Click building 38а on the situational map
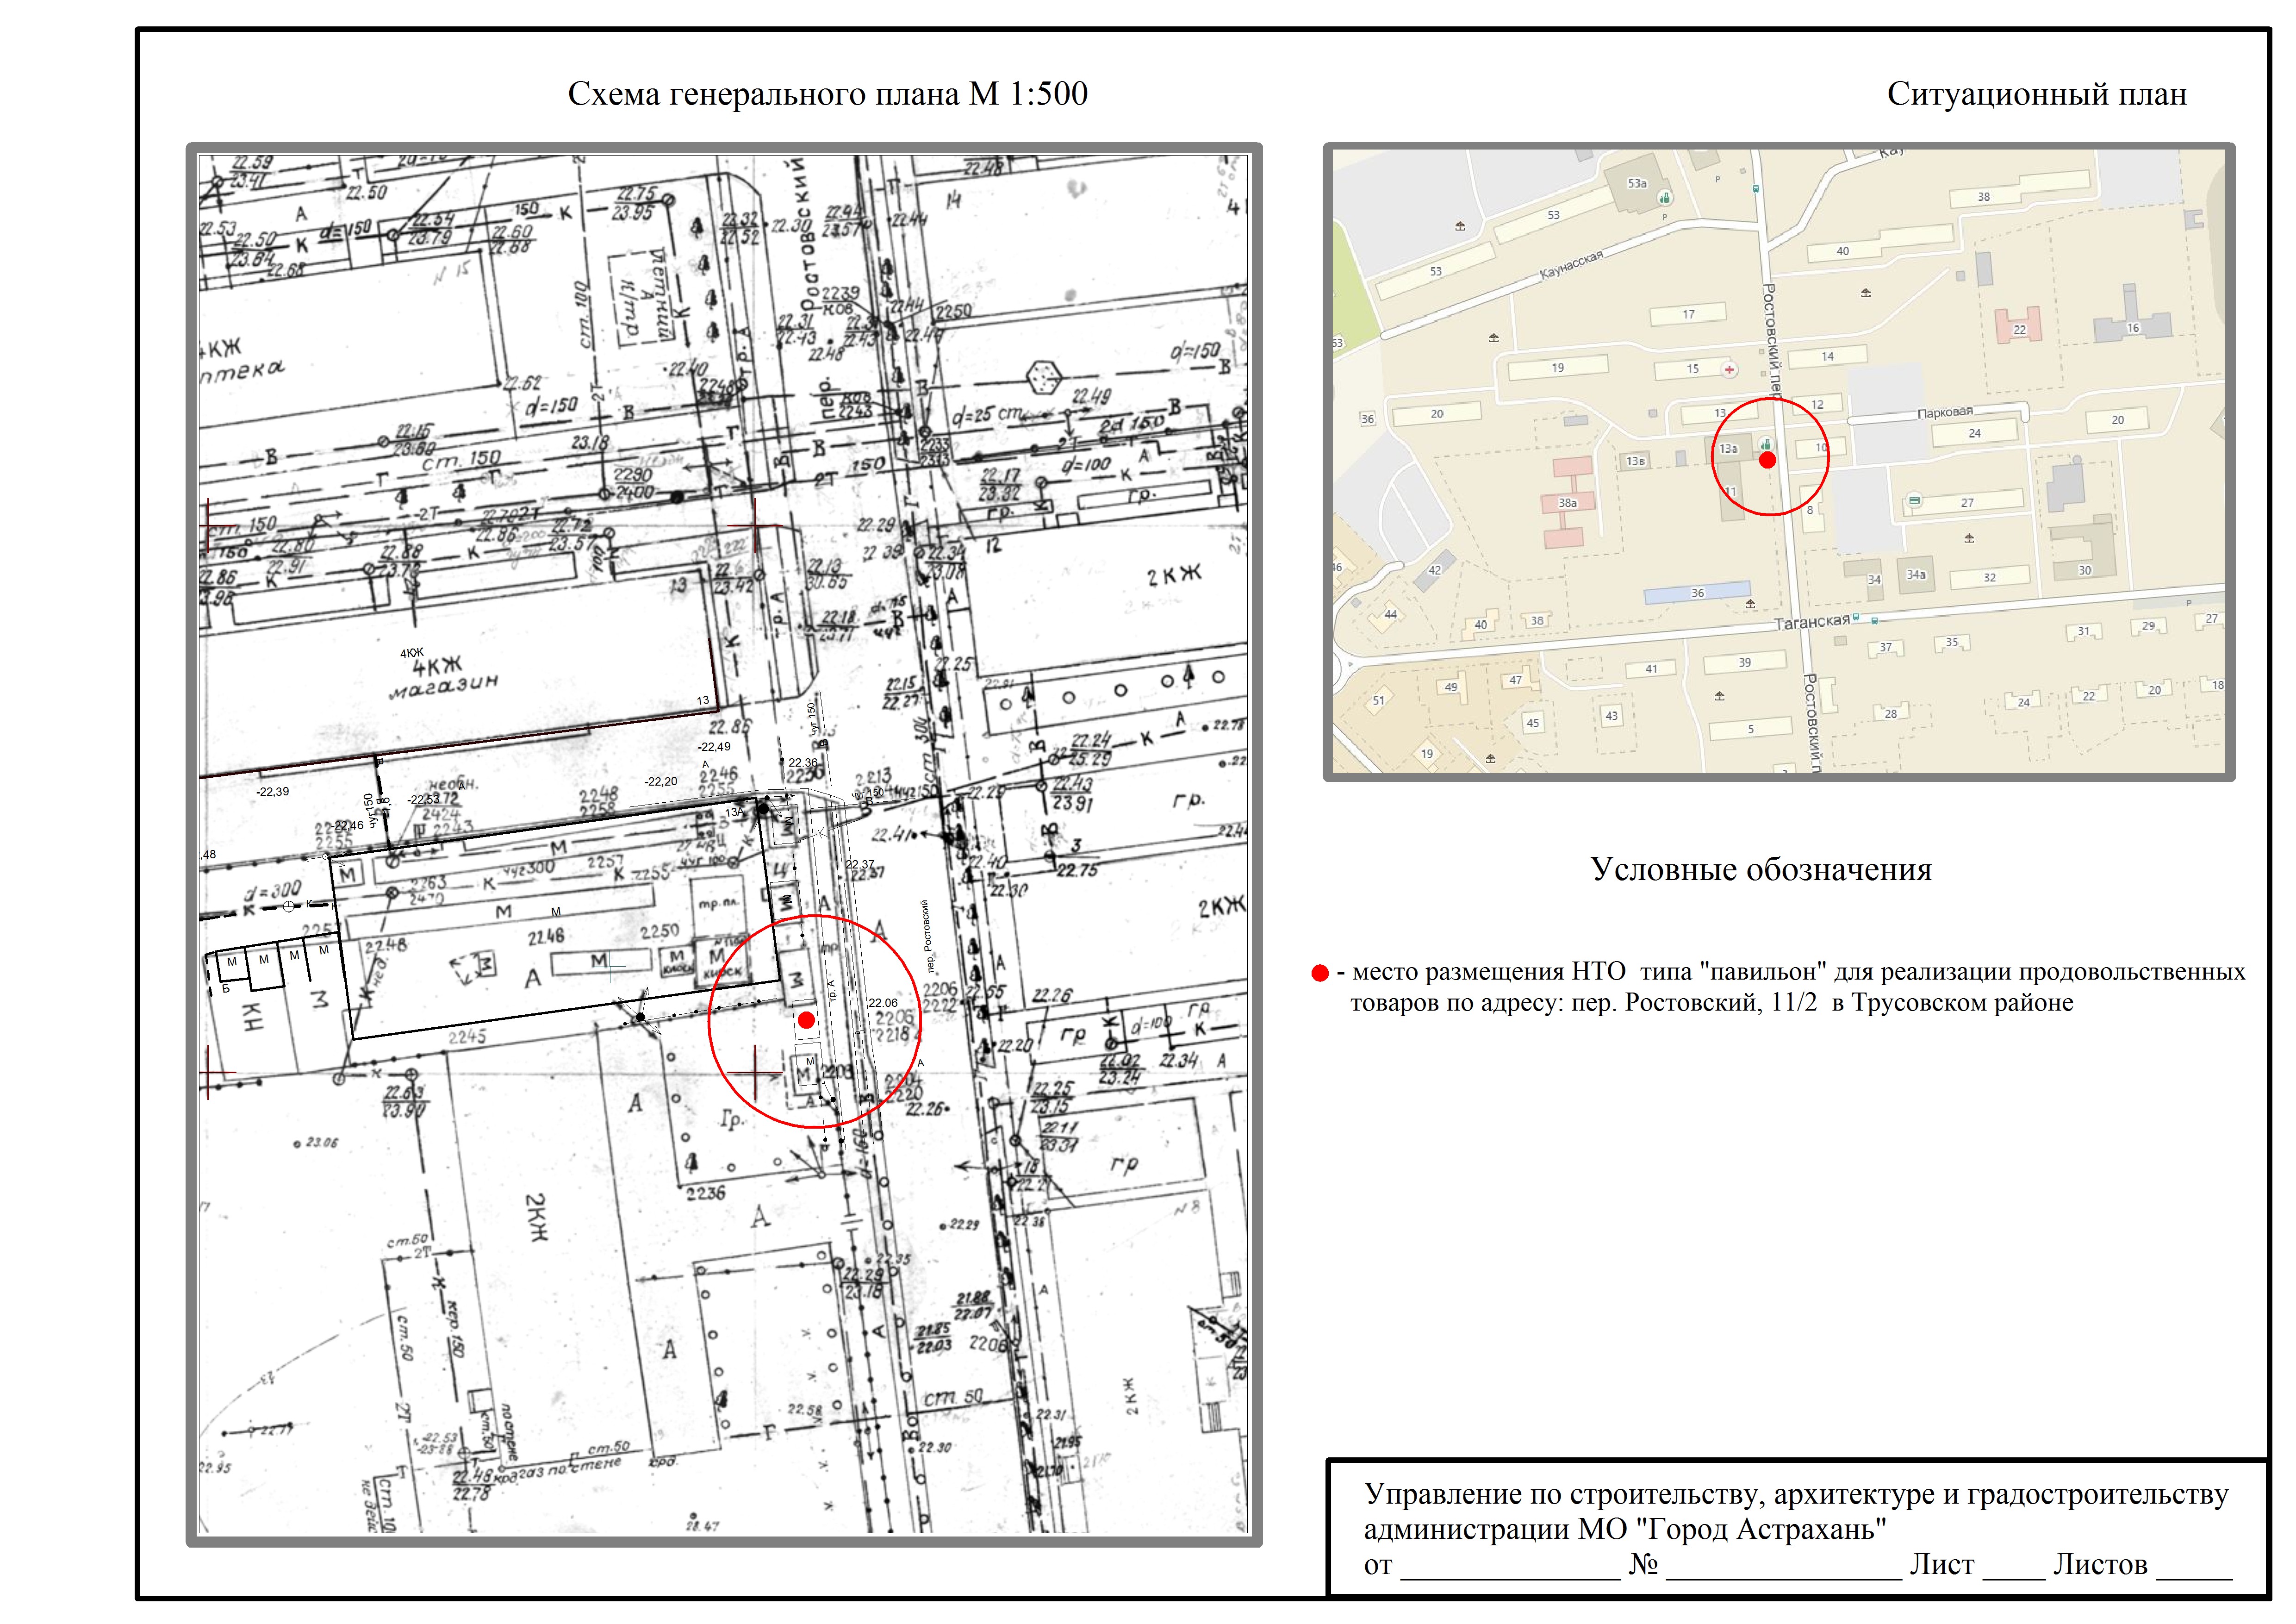Screen dimensions: 2296x1624 click(x=1567, y=503)
